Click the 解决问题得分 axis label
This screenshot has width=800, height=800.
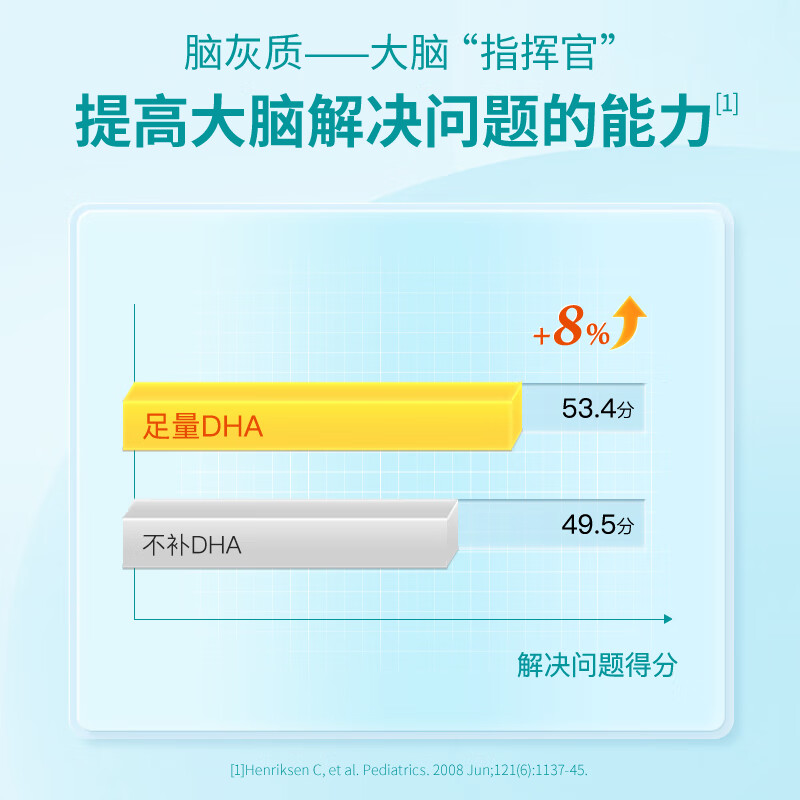click(x=597, y=665)
